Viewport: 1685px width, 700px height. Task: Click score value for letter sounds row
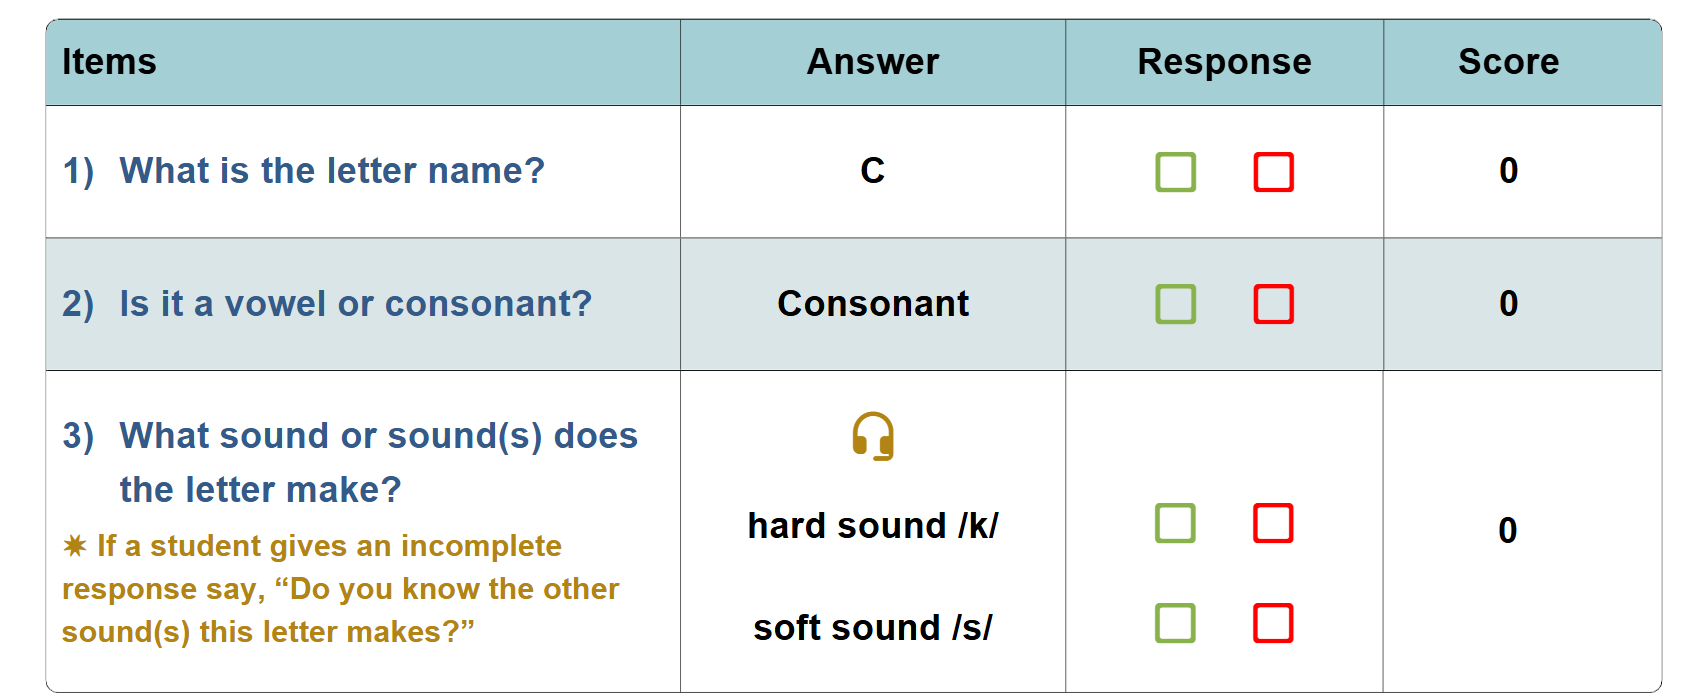(x=1508, y=530)
